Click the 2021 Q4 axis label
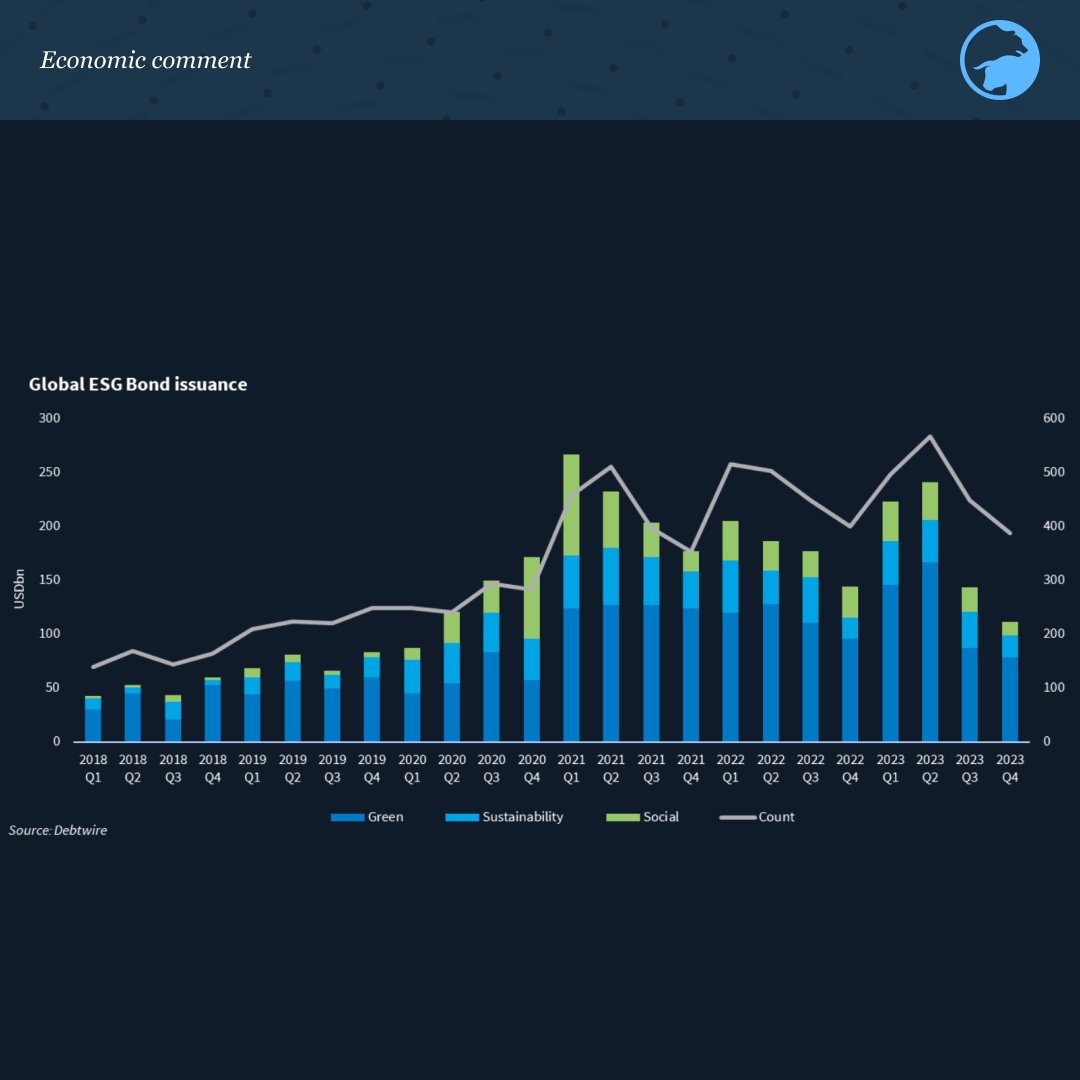The width and height of the screenshot is (1080, 1080). tap(691, 768)
